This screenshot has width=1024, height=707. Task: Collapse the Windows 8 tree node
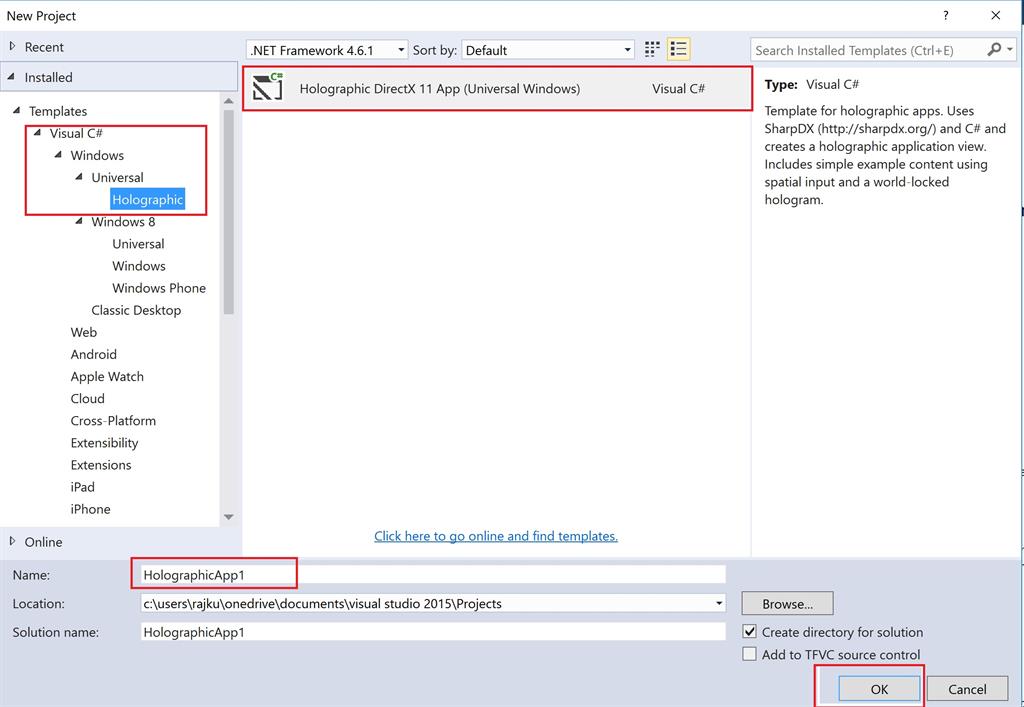coord(79,221)
